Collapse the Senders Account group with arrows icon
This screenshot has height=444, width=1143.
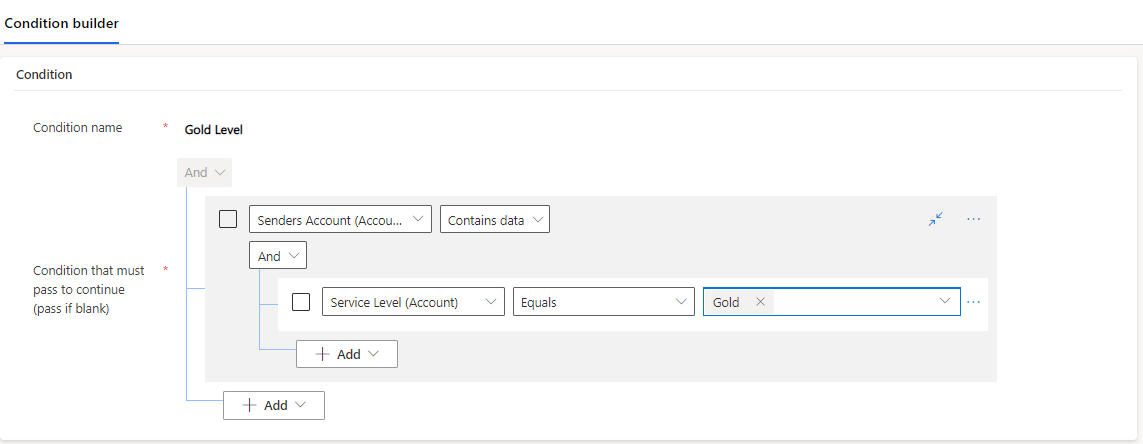tap(936, 219)
